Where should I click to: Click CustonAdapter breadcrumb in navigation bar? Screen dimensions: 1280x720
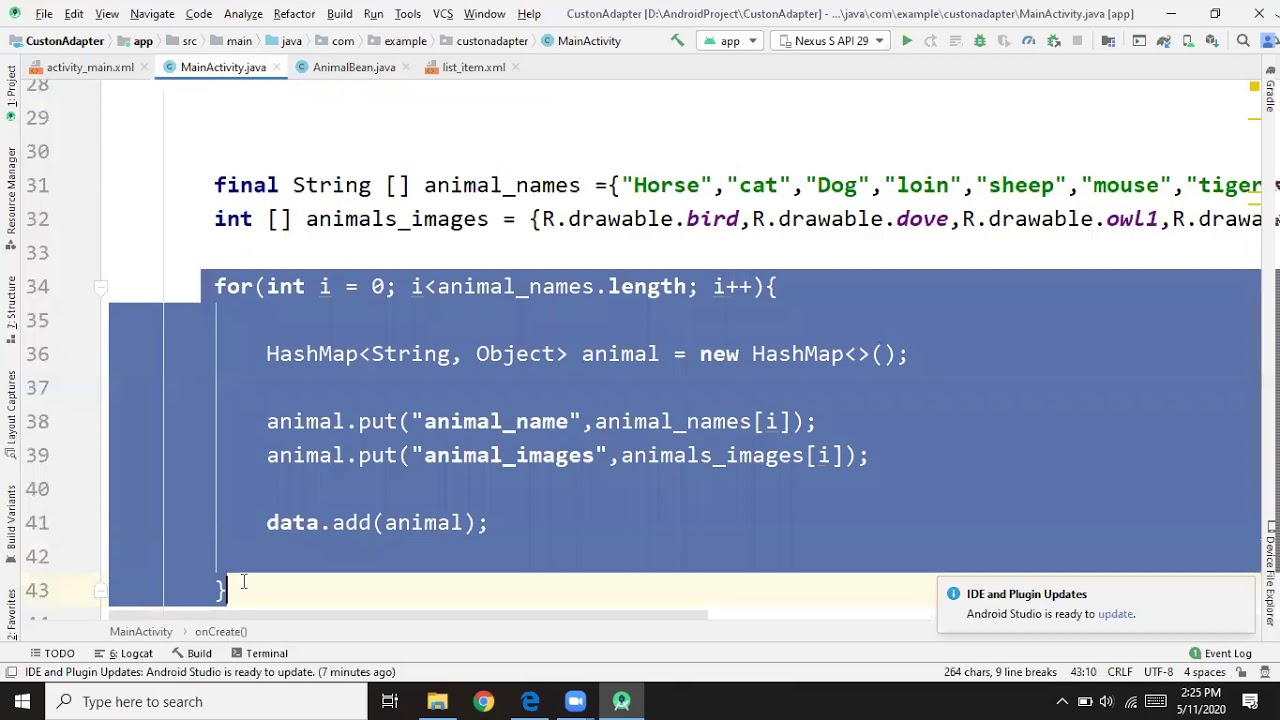(57, 41)
